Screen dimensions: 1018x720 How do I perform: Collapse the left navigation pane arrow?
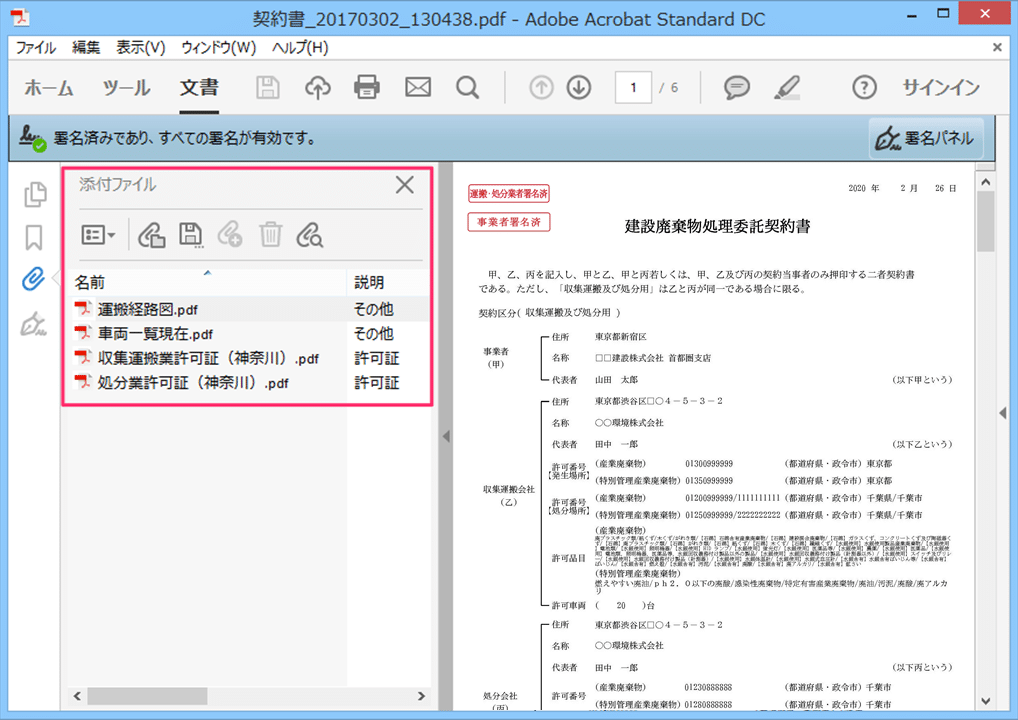coord(446,436)
